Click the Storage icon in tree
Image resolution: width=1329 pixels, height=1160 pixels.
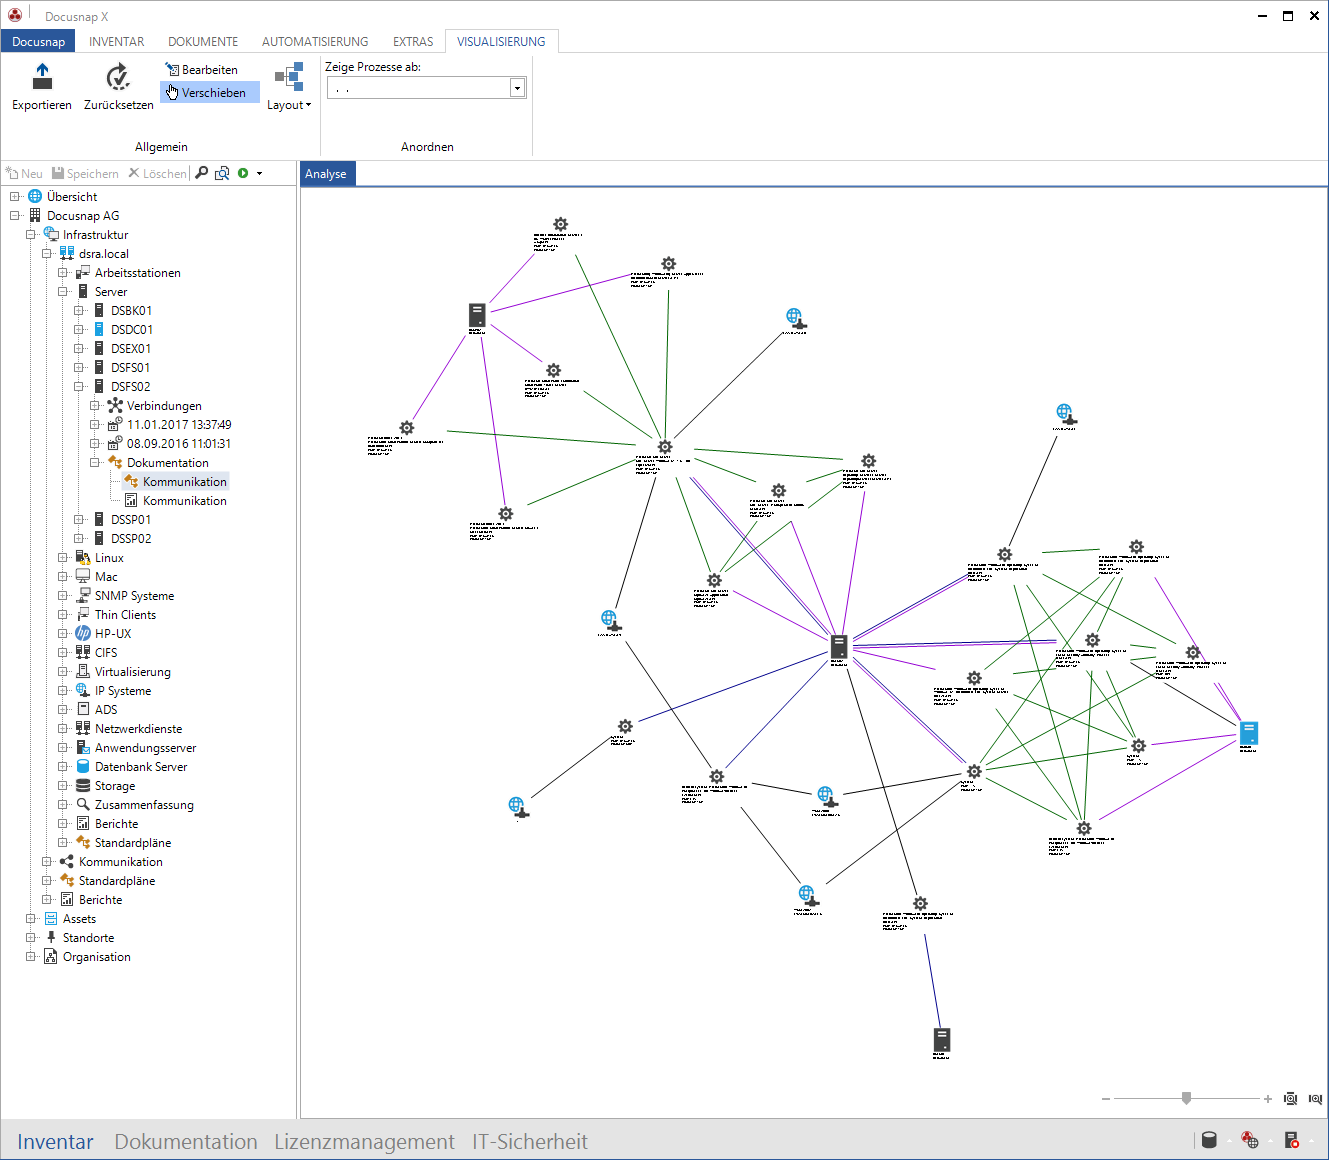coord(83,786)
